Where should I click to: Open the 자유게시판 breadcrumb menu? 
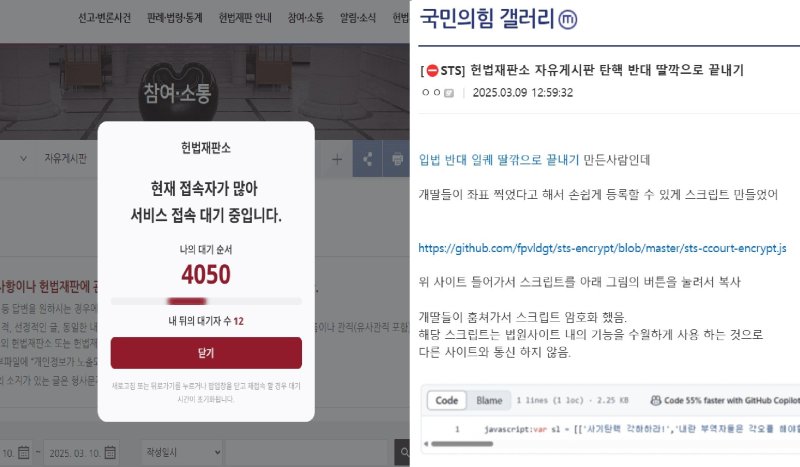[x=65, y=158]
